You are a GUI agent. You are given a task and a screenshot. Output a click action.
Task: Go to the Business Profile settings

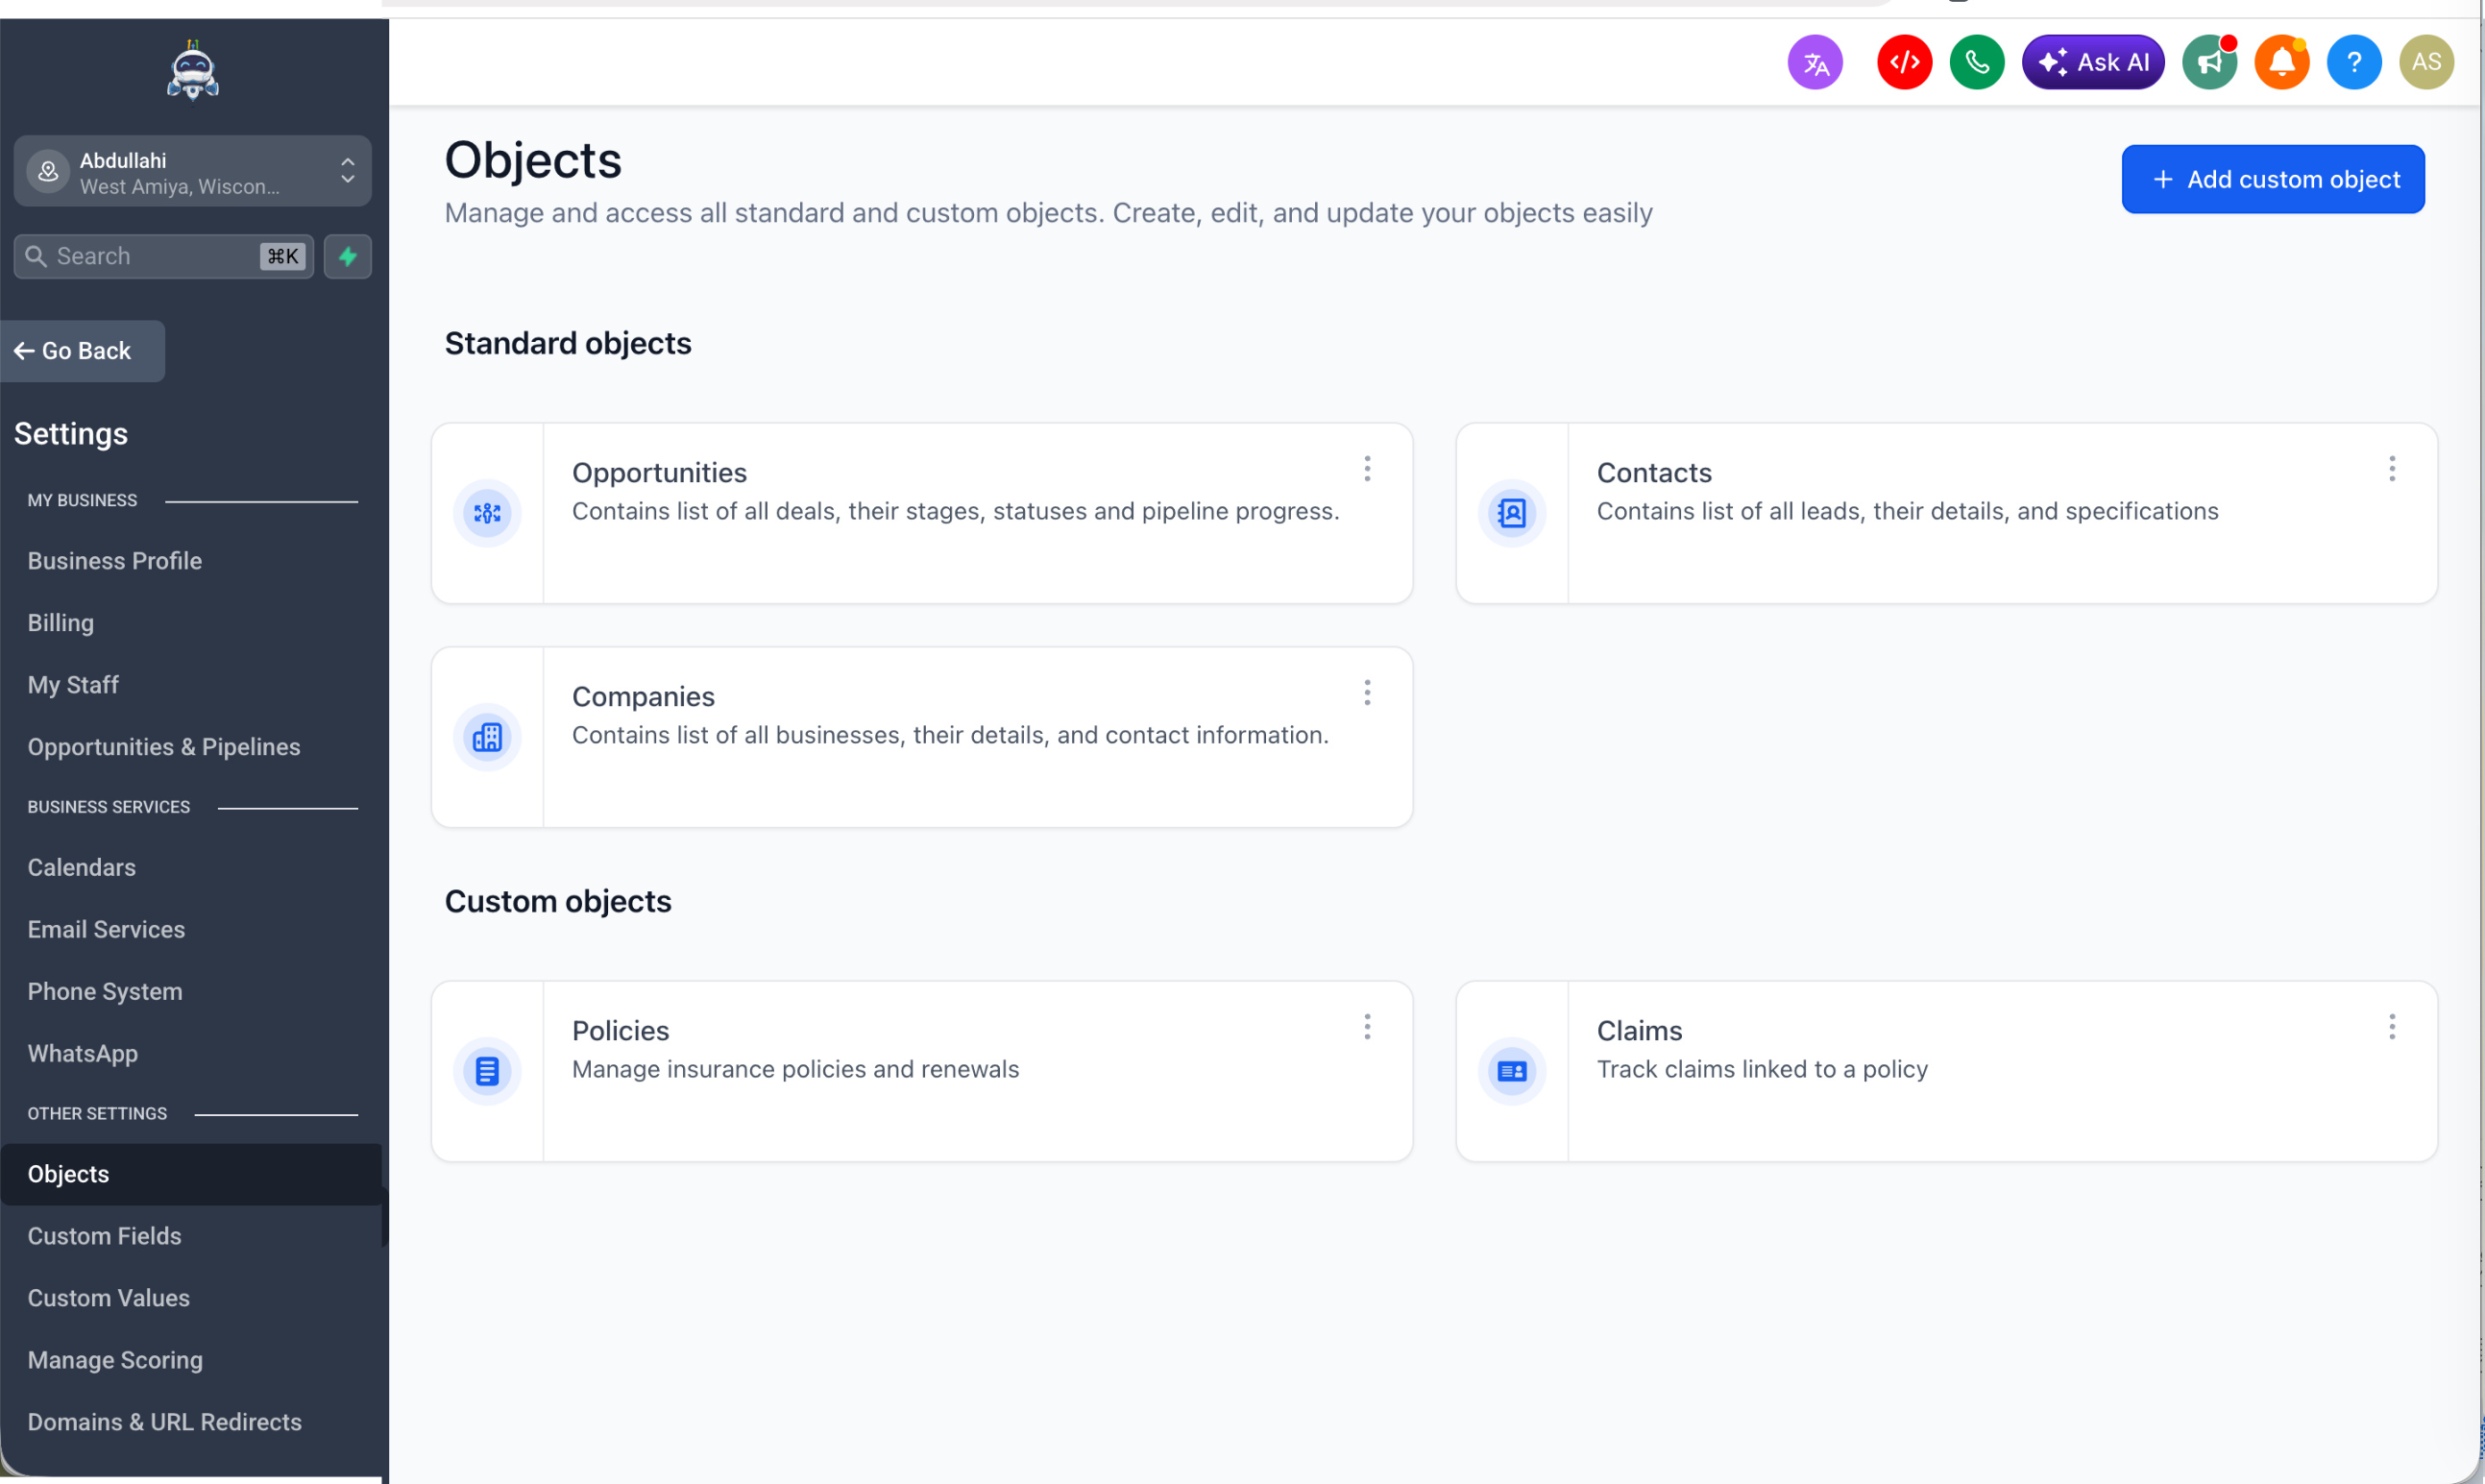[x=114, y=560]
